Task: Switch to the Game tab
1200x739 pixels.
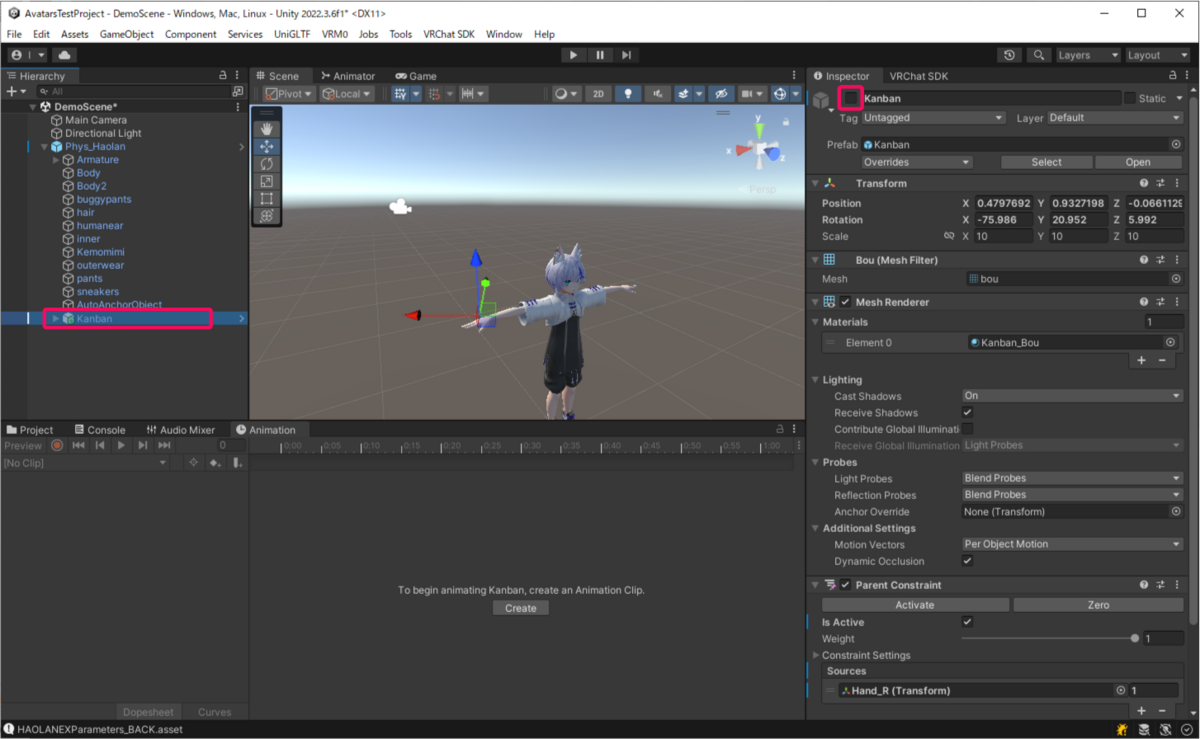Action: tap(416, 76)
